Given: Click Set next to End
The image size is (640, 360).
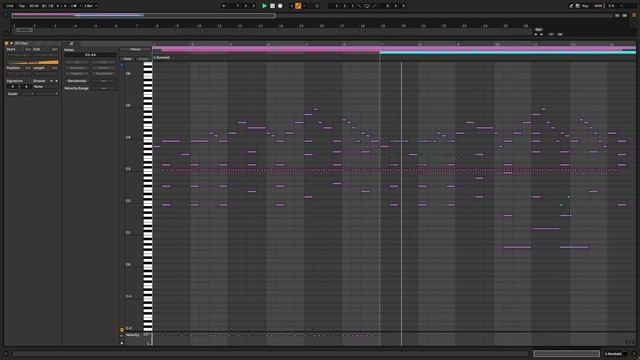Looking at the screenshot, I should pyautogui.click(x=54, y=49).
